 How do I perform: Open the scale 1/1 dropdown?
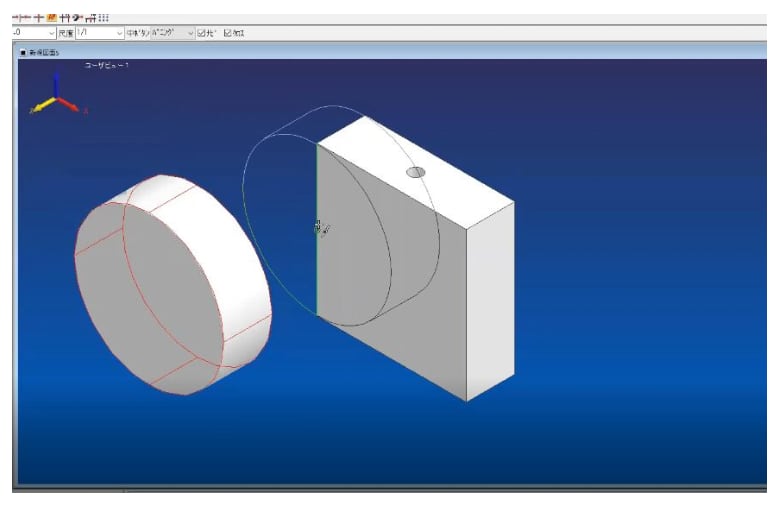99,33
